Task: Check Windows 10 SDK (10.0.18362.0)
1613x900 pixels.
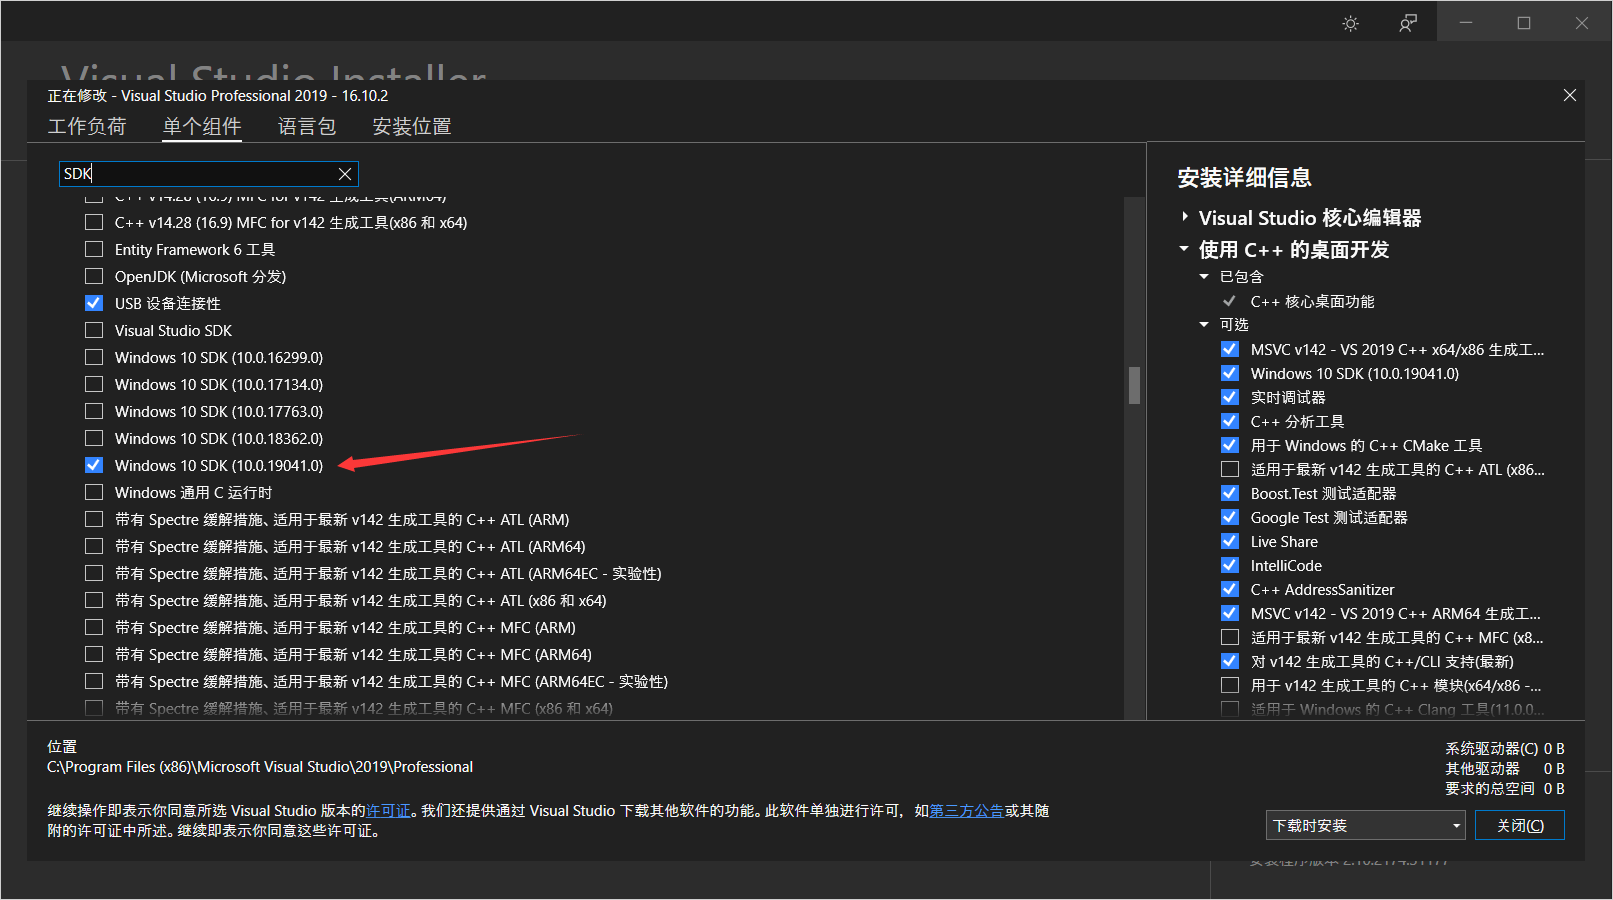Action: pyautogui.click(x=93, y=437)
